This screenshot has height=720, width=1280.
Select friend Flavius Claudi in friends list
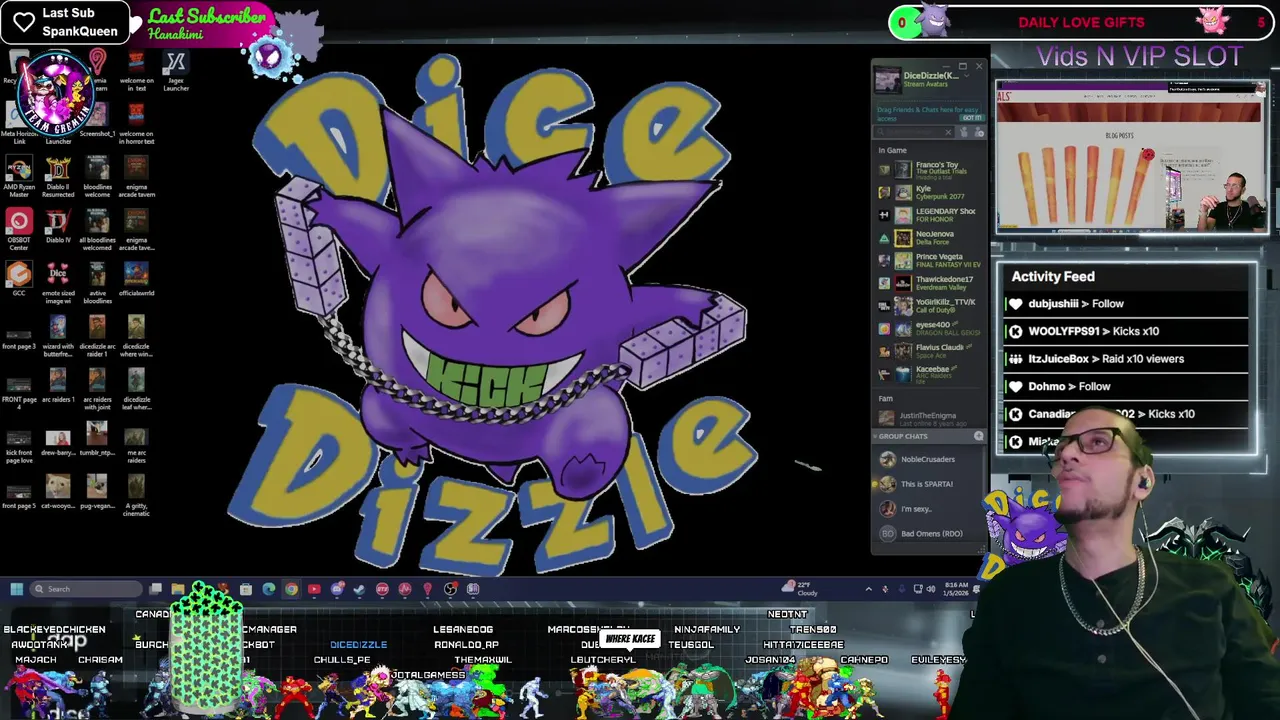point(930,351)
